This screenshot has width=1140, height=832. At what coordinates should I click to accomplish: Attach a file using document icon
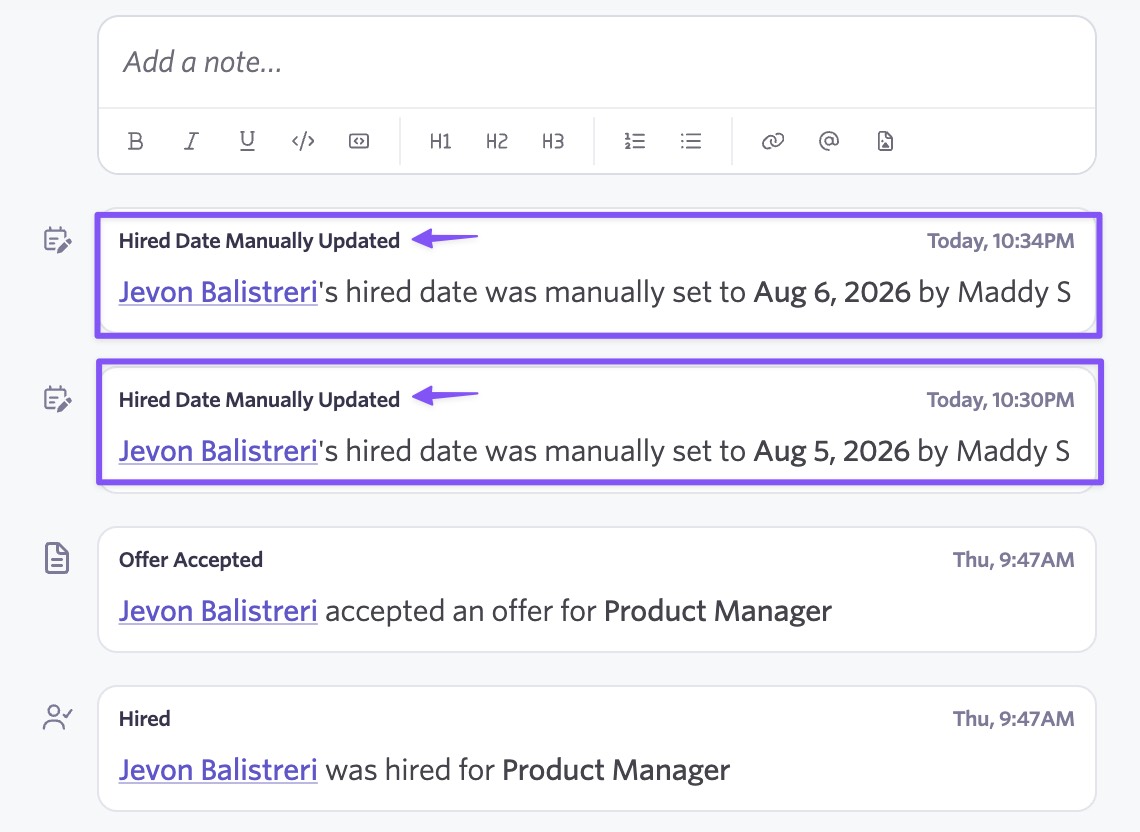click(x=885, y=141)
